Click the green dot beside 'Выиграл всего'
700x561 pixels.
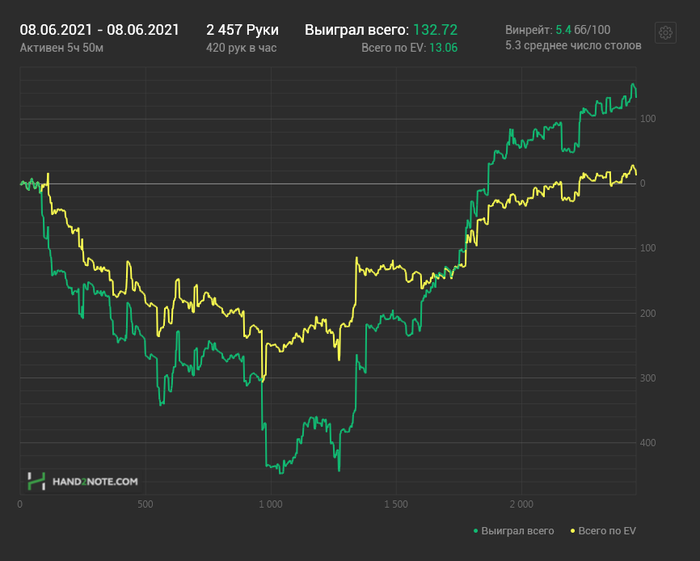tap(475, 531)
